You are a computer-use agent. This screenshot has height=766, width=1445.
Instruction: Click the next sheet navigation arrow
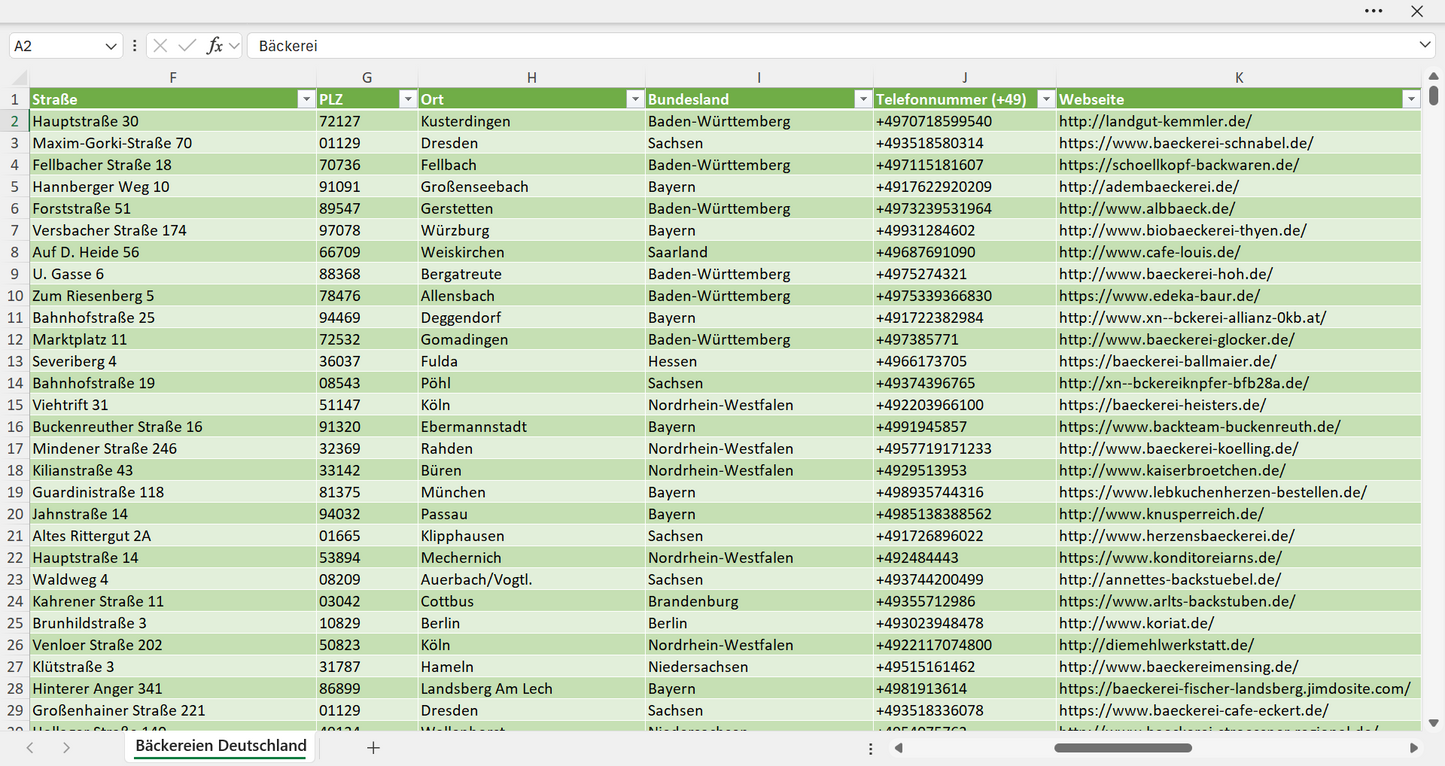[x=66, y=747]
